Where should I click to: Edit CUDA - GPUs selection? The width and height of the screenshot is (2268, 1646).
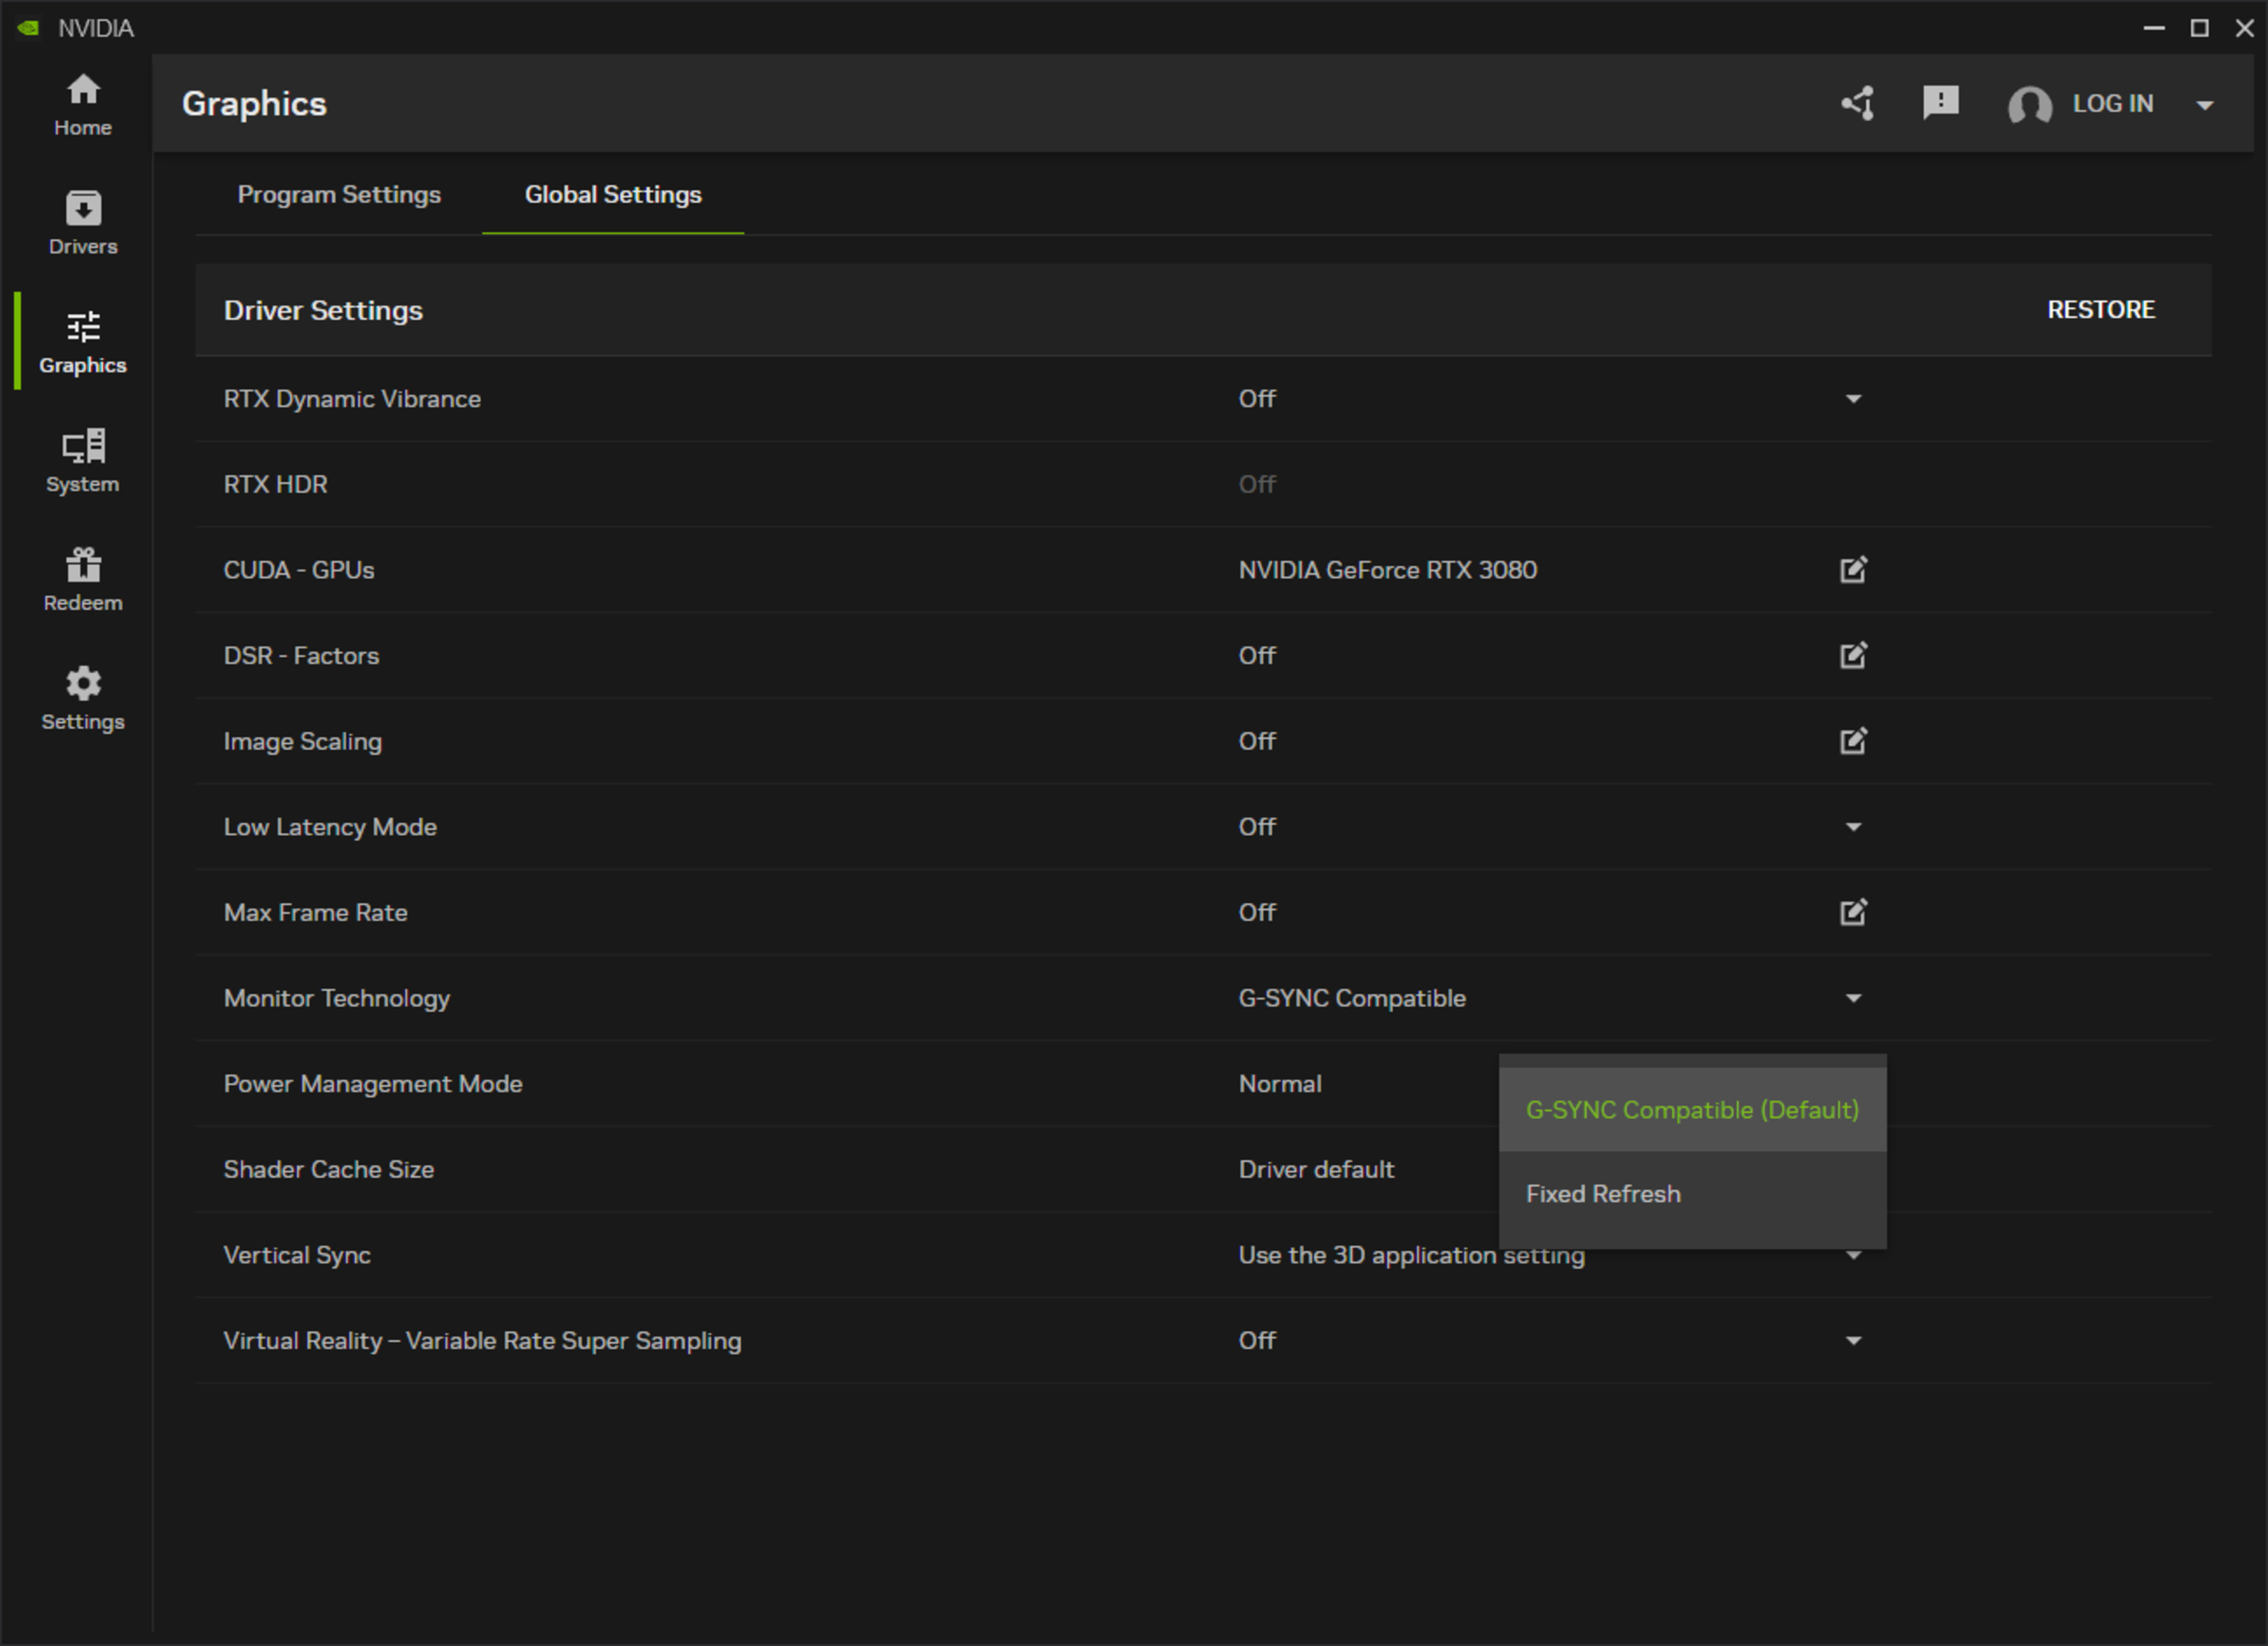(1853, 570)
